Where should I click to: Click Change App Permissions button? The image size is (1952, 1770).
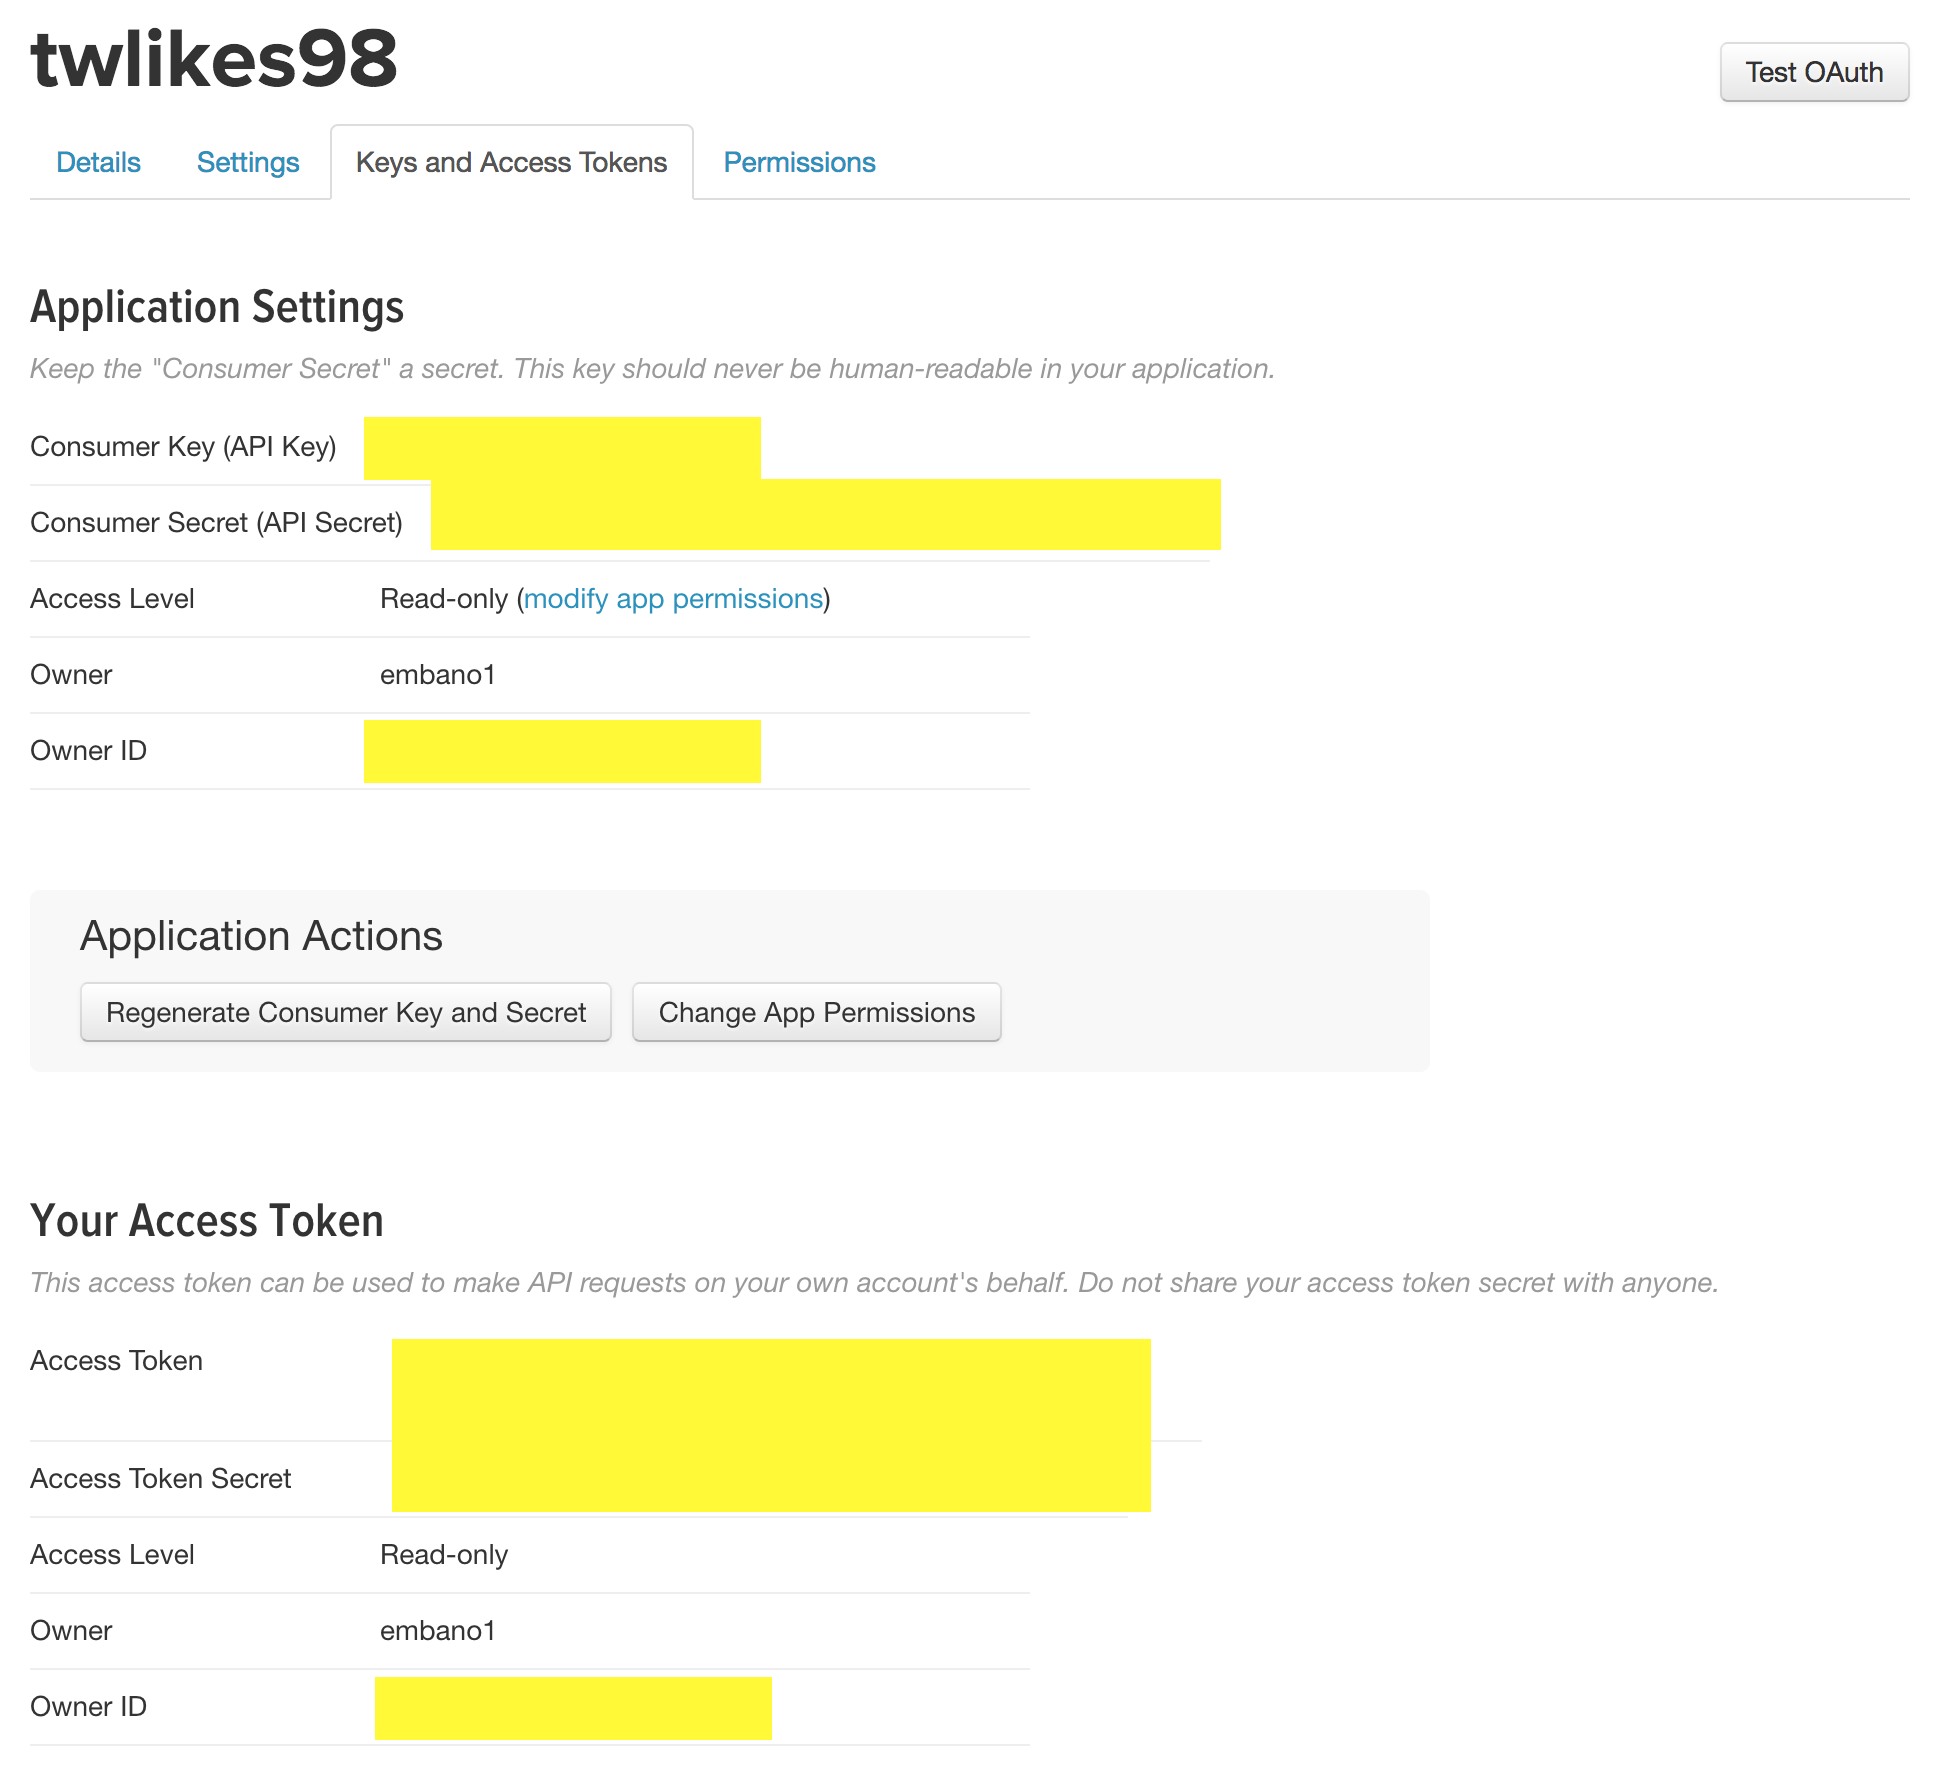[x=816, y=1012]
